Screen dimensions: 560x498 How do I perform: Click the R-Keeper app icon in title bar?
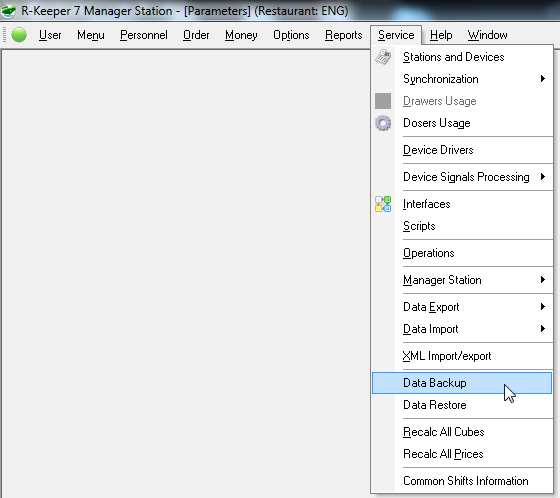[8, 11]
